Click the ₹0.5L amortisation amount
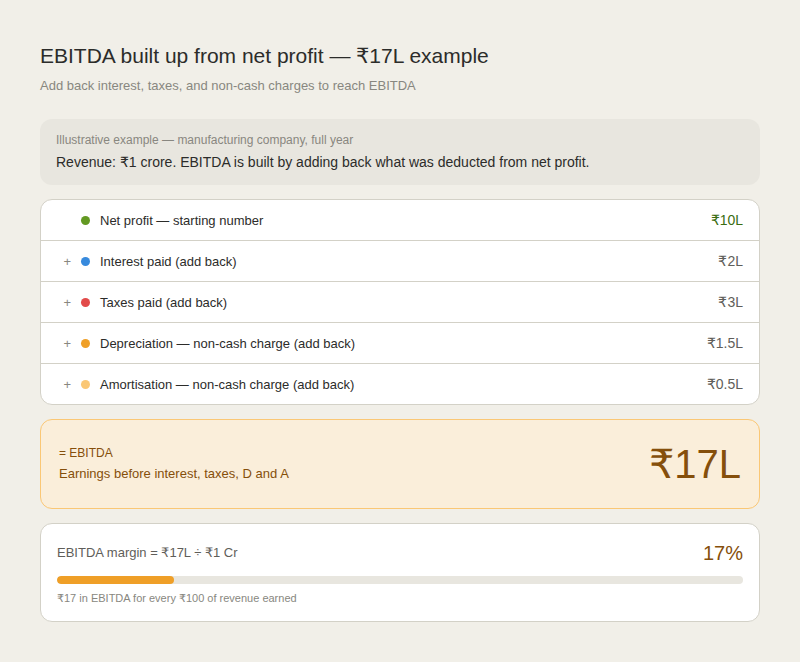Viewport: 800px width, 662px height. (x=724, y=384)
